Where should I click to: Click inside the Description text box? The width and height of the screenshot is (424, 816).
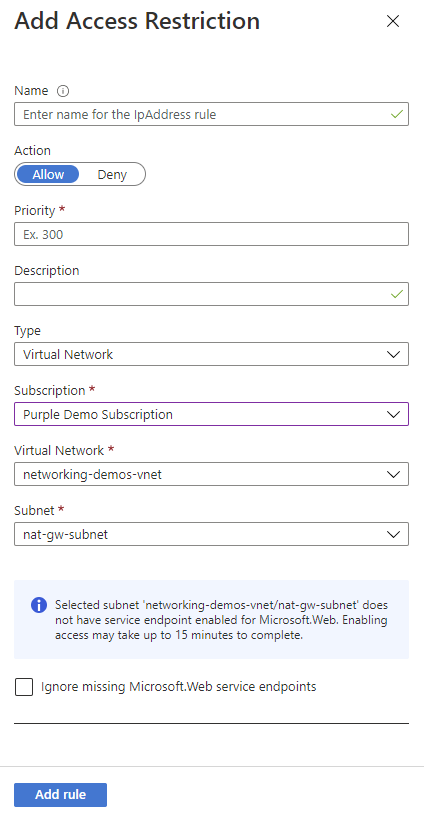click(x=211, y=294)
